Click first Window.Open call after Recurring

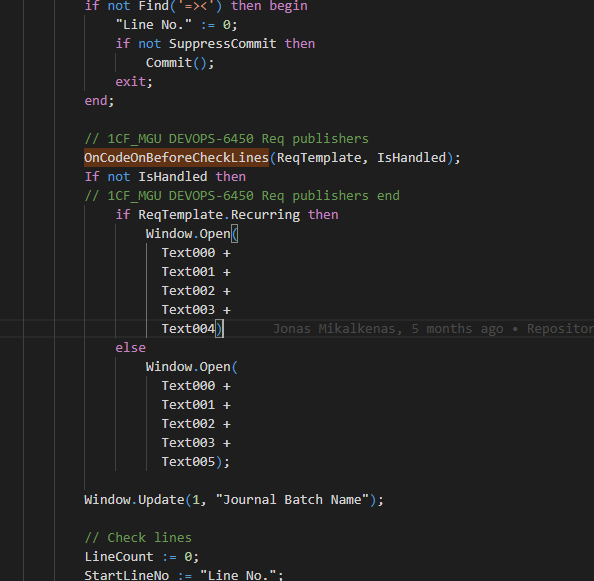tap(192, 234)
